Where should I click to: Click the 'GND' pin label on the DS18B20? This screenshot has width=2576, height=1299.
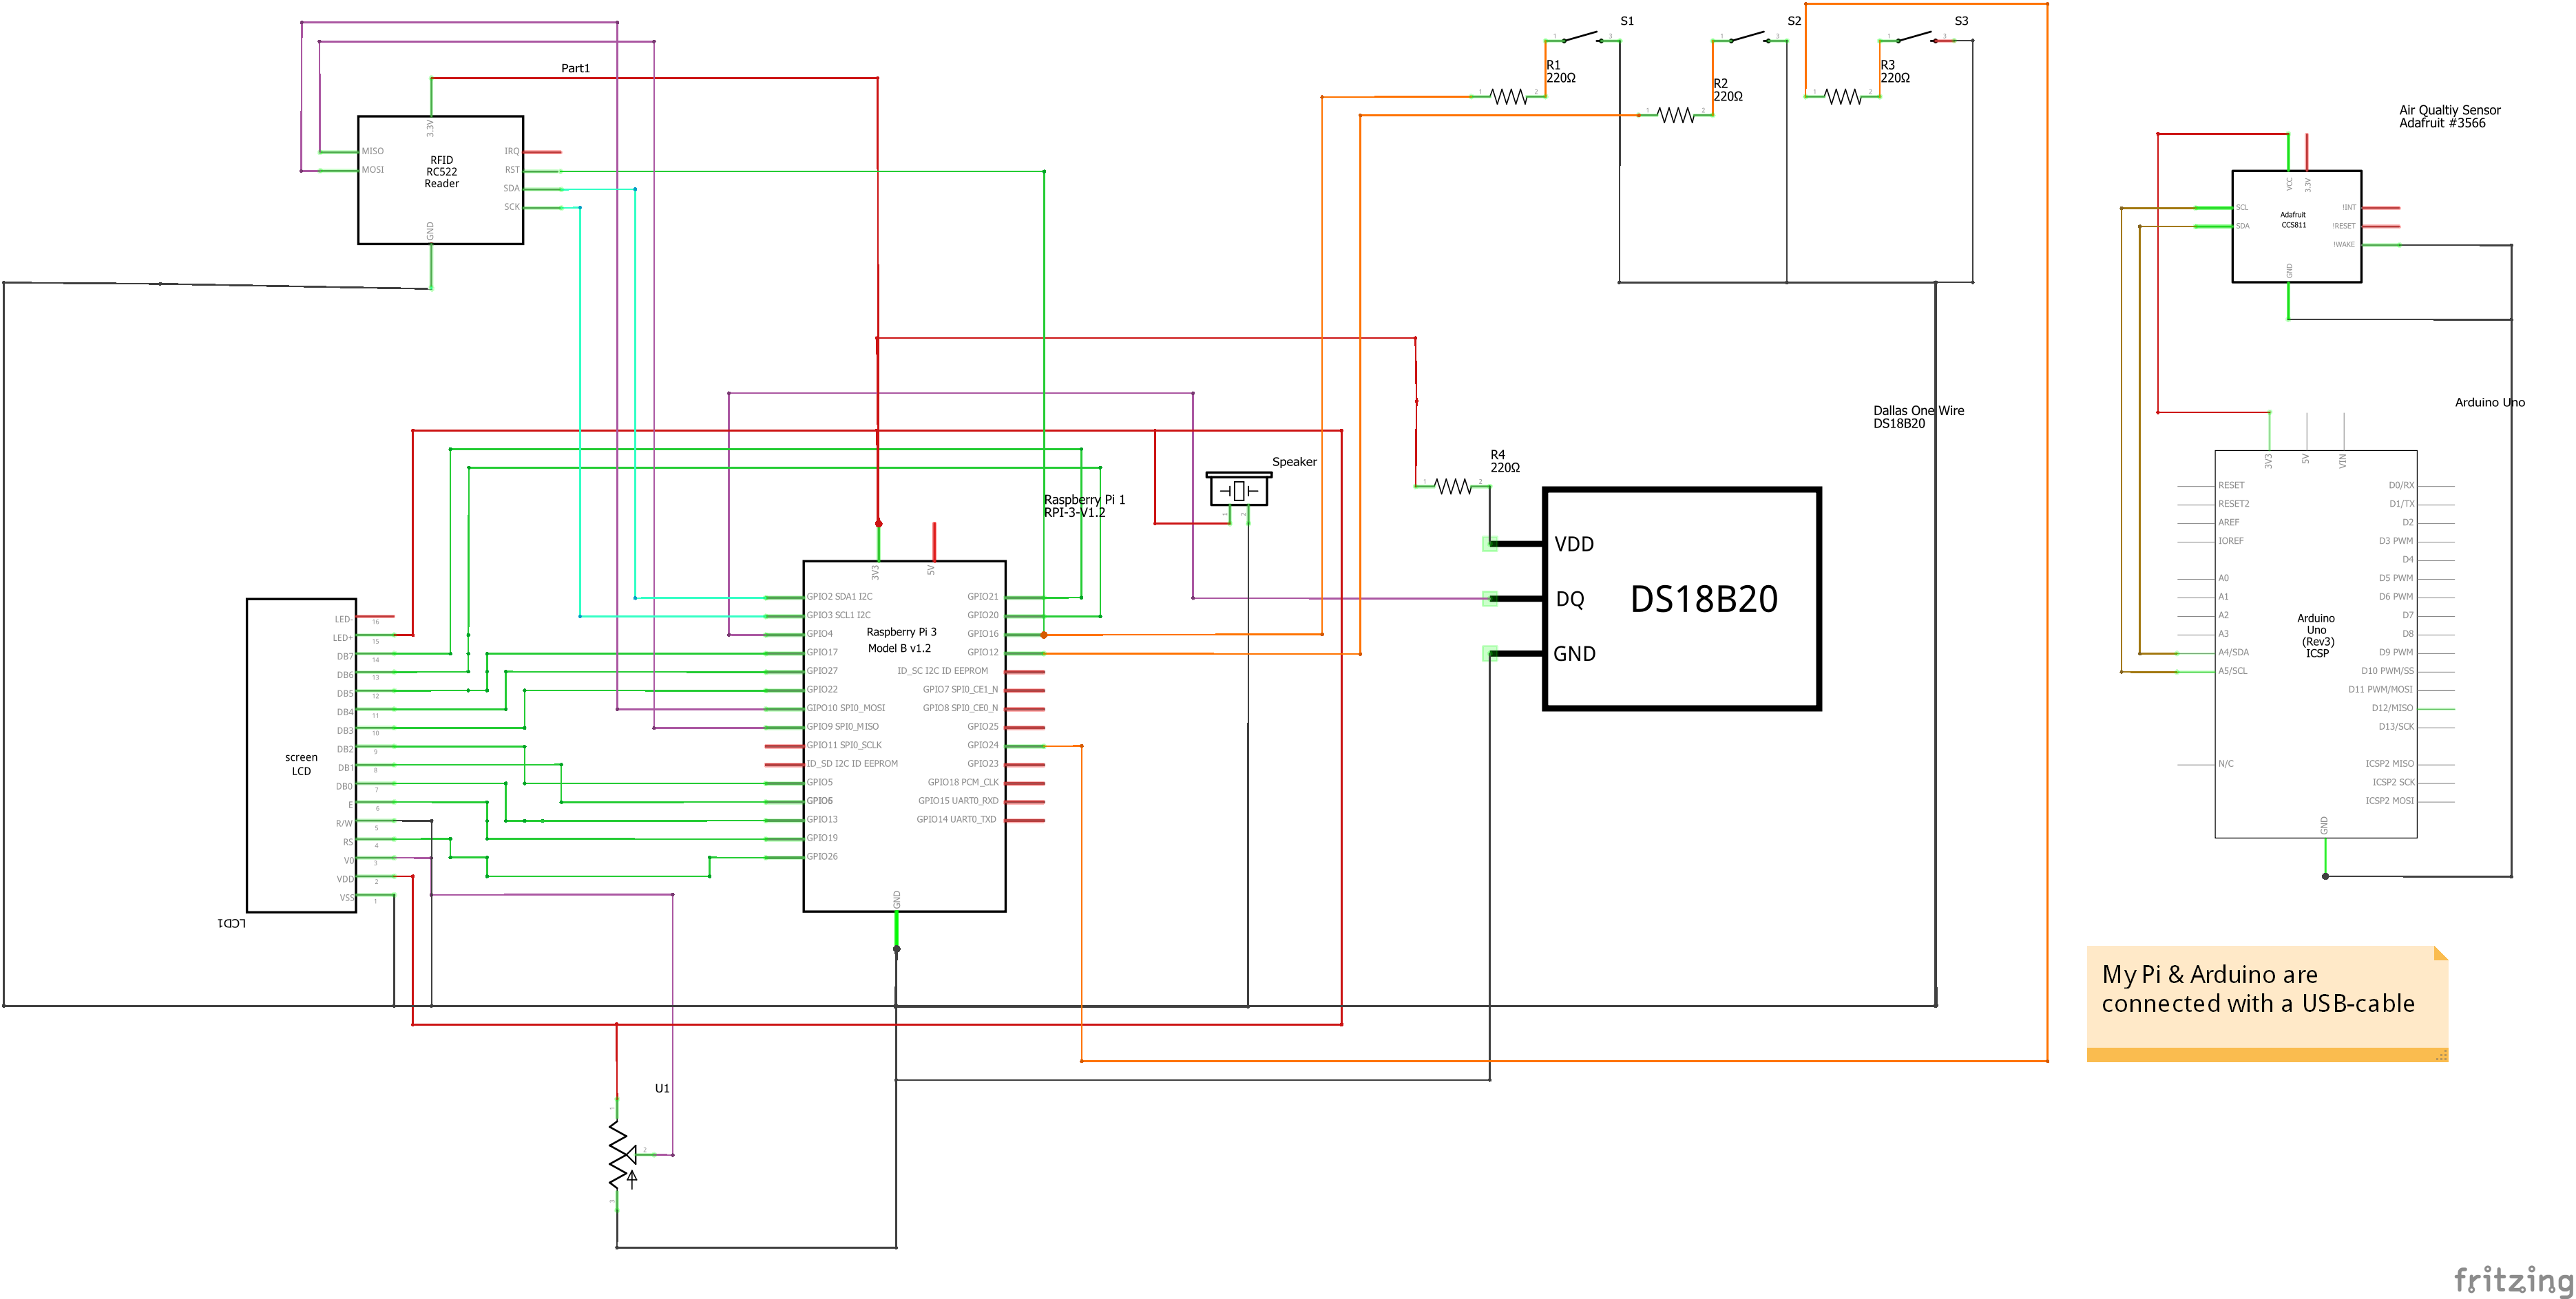(1574, 654)
